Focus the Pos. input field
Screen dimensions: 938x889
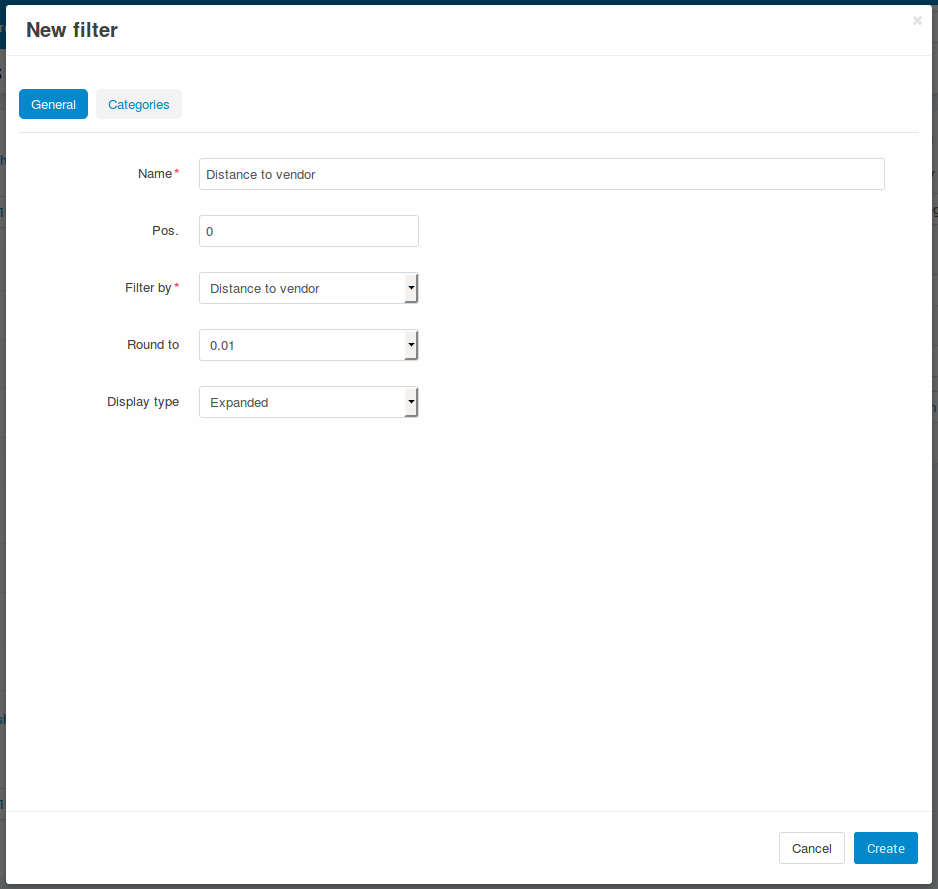click(x=309, y=231)
